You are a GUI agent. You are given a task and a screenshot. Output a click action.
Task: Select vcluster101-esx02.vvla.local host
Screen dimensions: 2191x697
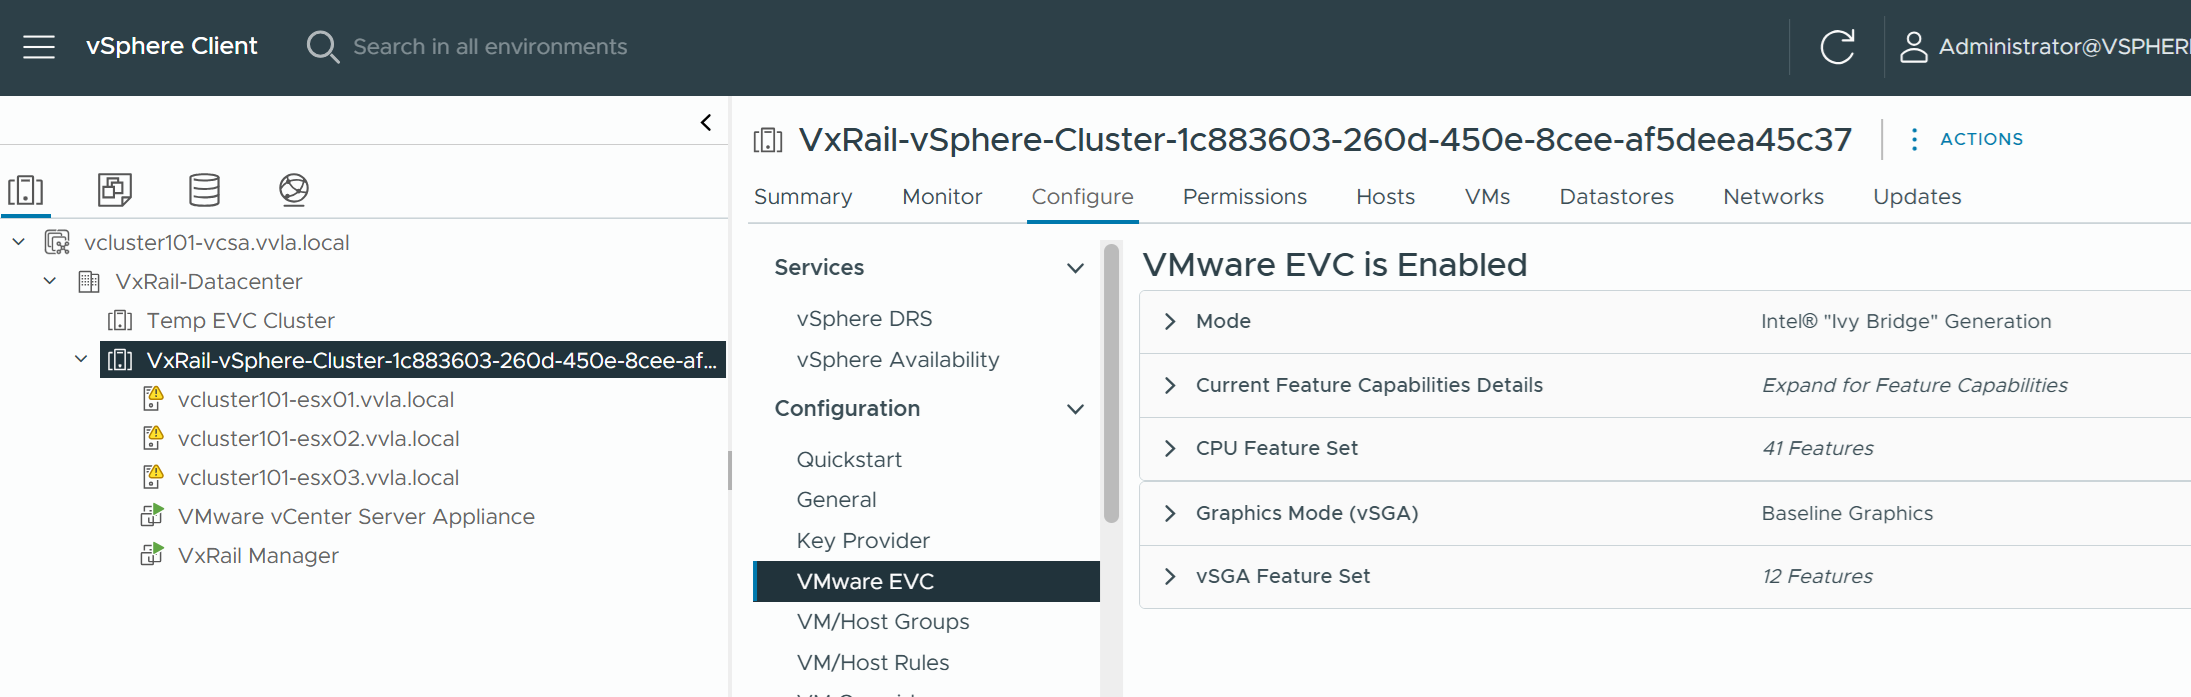coord(318,438)
